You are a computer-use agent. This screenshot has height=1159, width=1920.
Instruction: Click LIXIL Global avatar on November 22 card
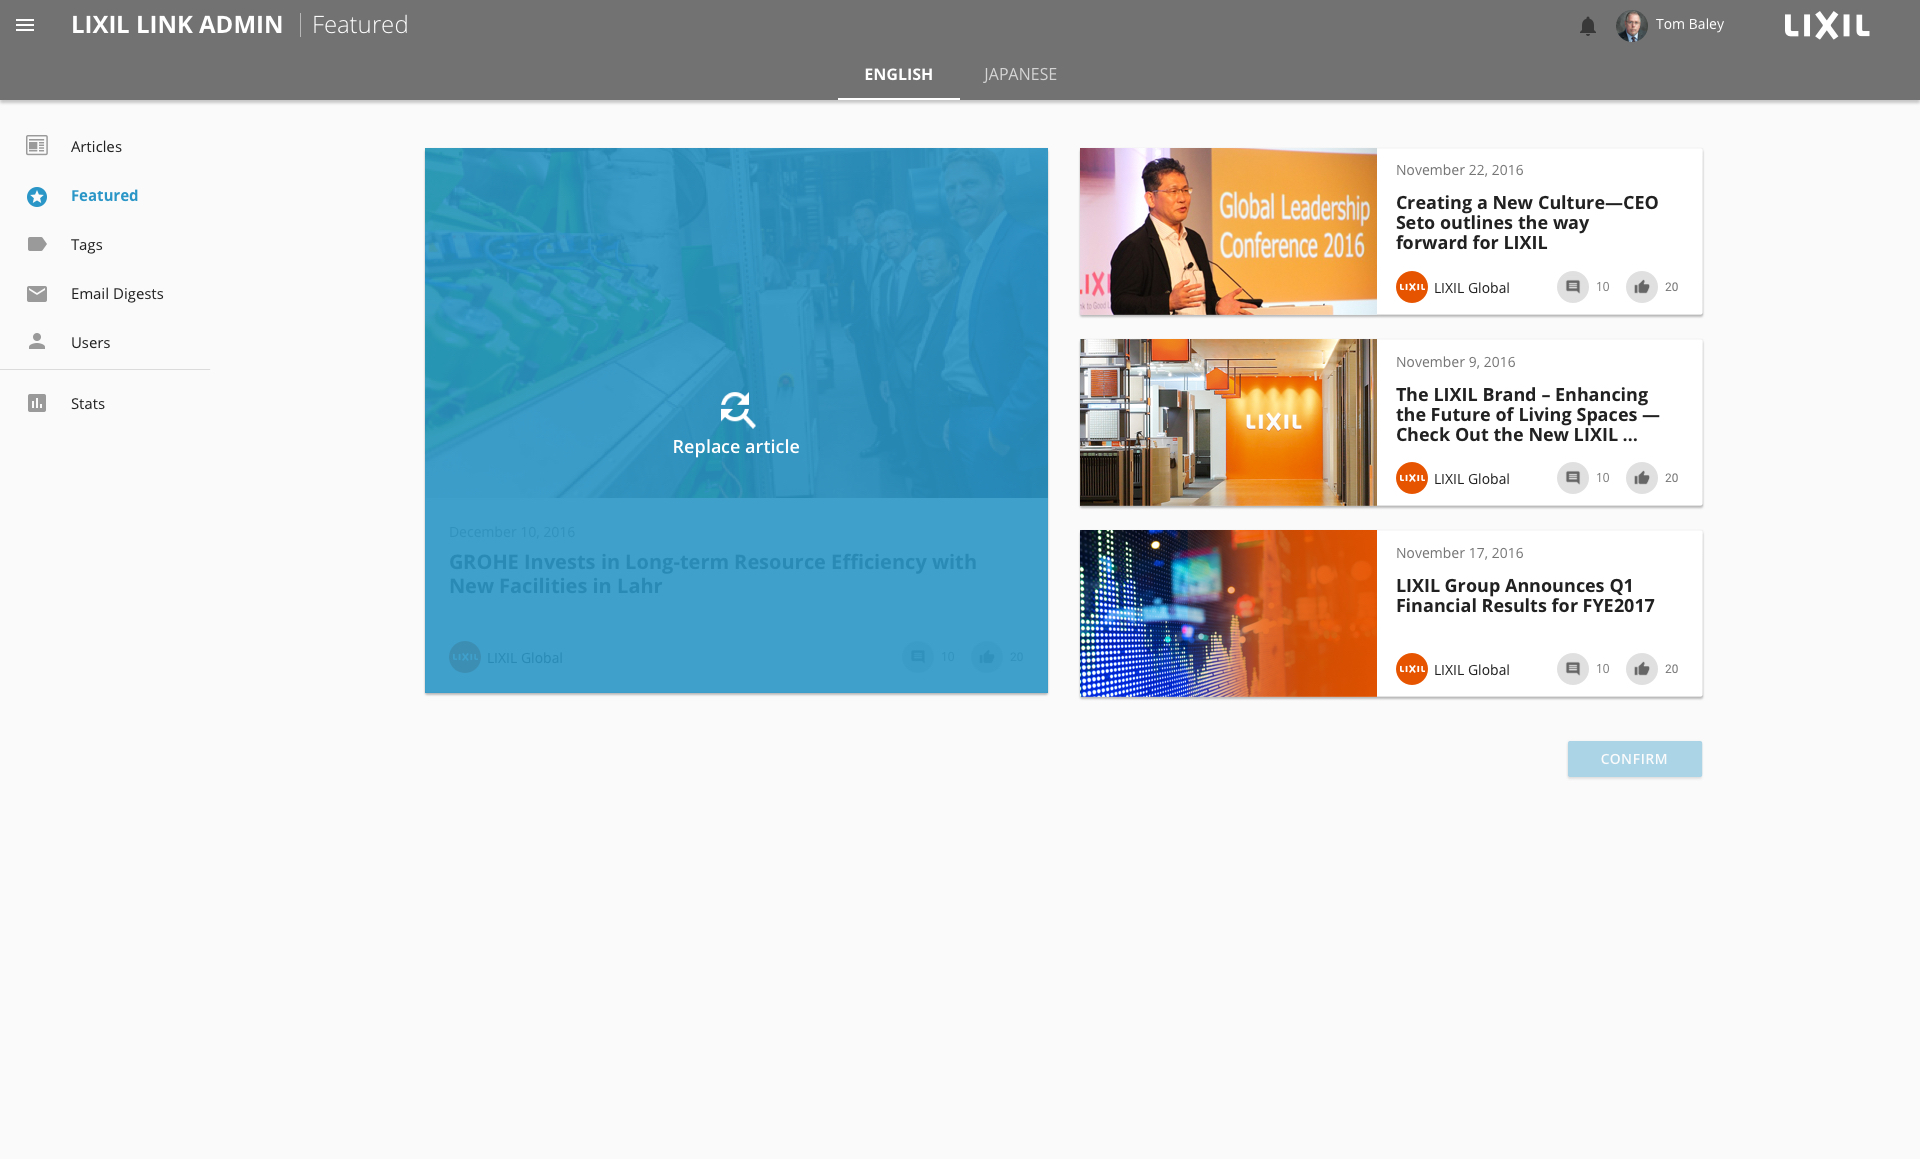[1412, 287]
